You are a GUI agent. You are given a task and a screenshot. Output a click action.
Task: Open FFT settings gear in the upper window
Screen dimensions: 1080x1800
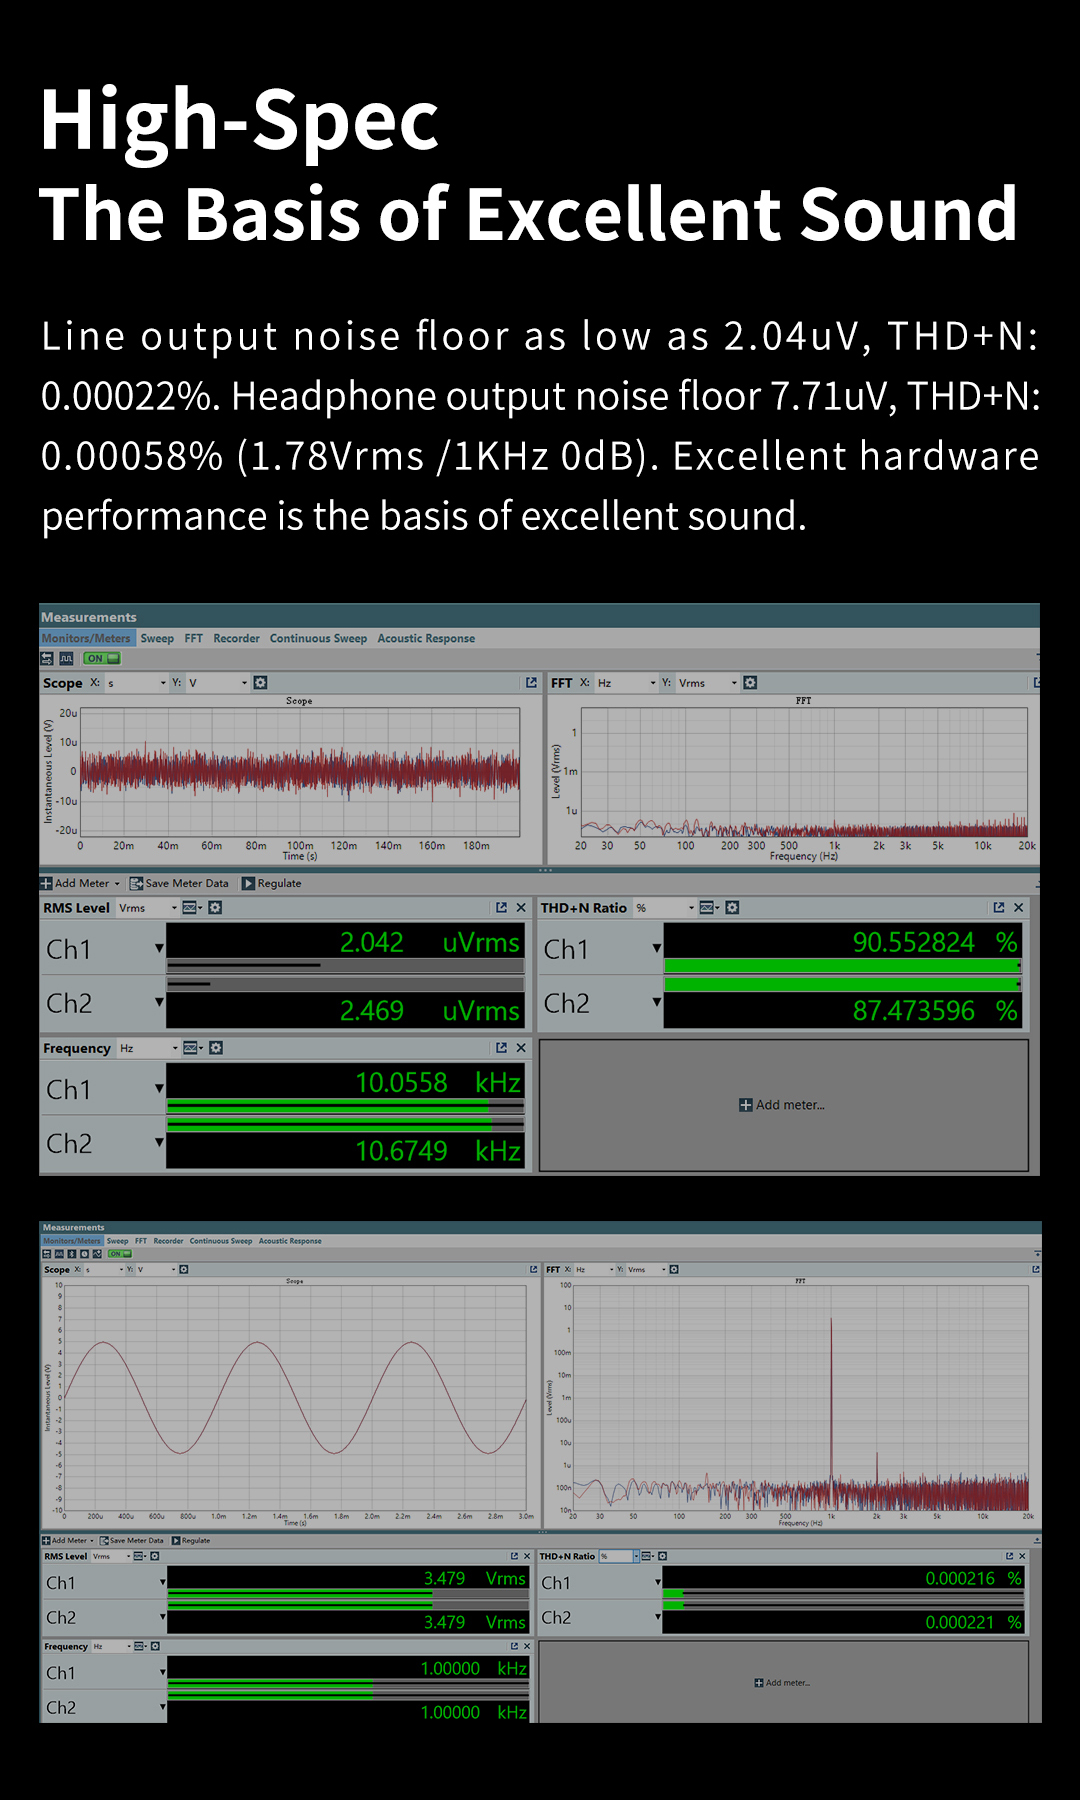(x=750, y=683)
